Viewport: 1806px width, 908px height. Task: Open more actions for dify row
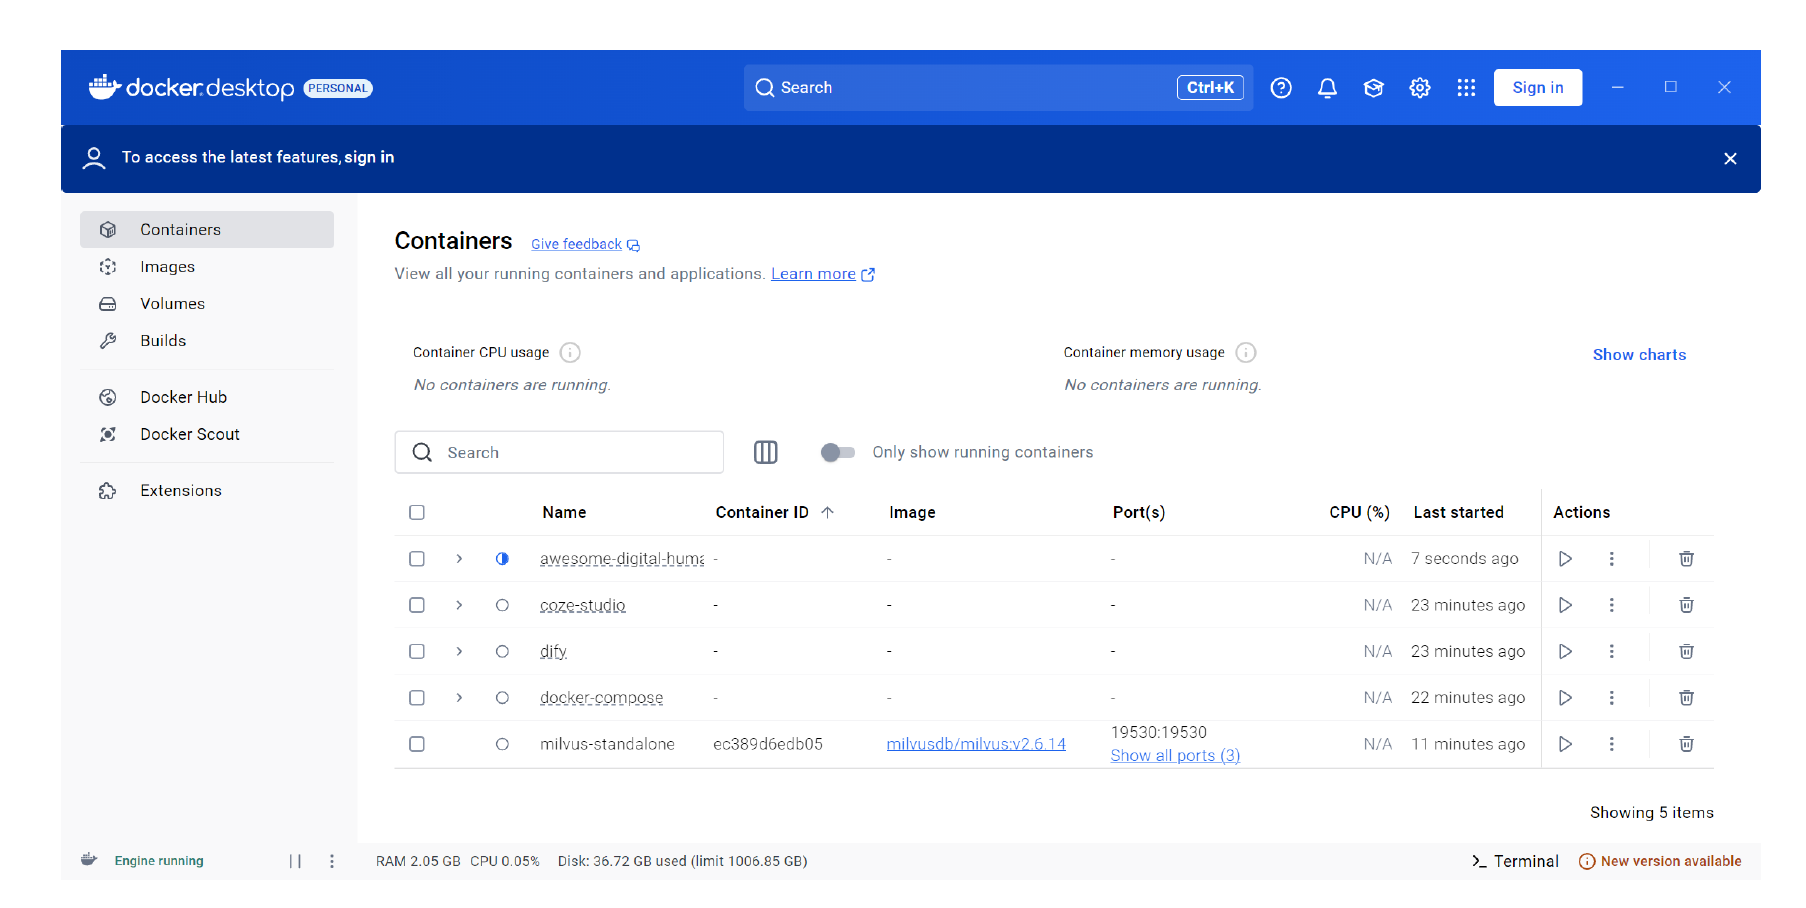(x=1611, y=651)
